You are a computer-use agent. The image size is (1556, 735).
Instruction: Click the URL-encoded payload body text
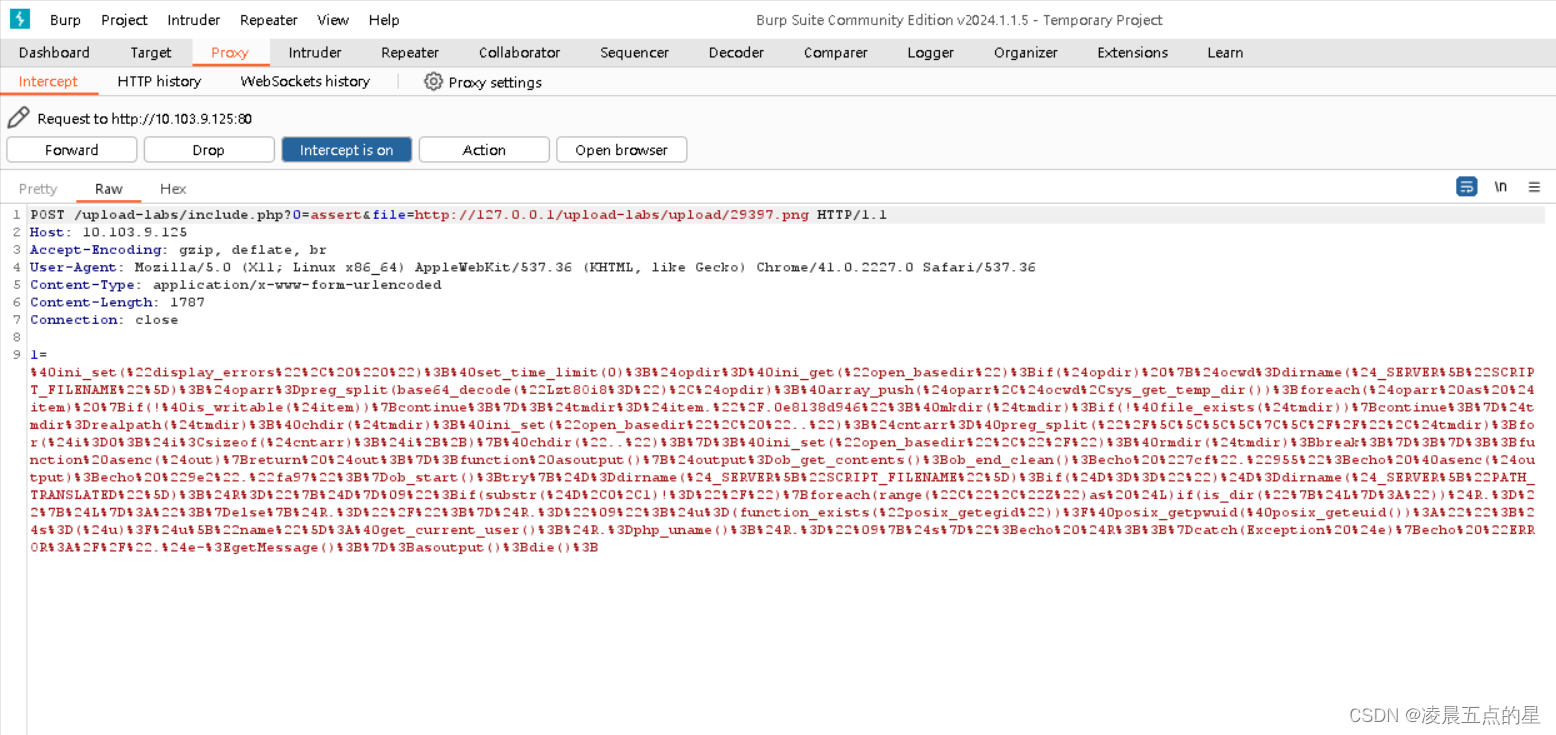(x=783, y=460)
